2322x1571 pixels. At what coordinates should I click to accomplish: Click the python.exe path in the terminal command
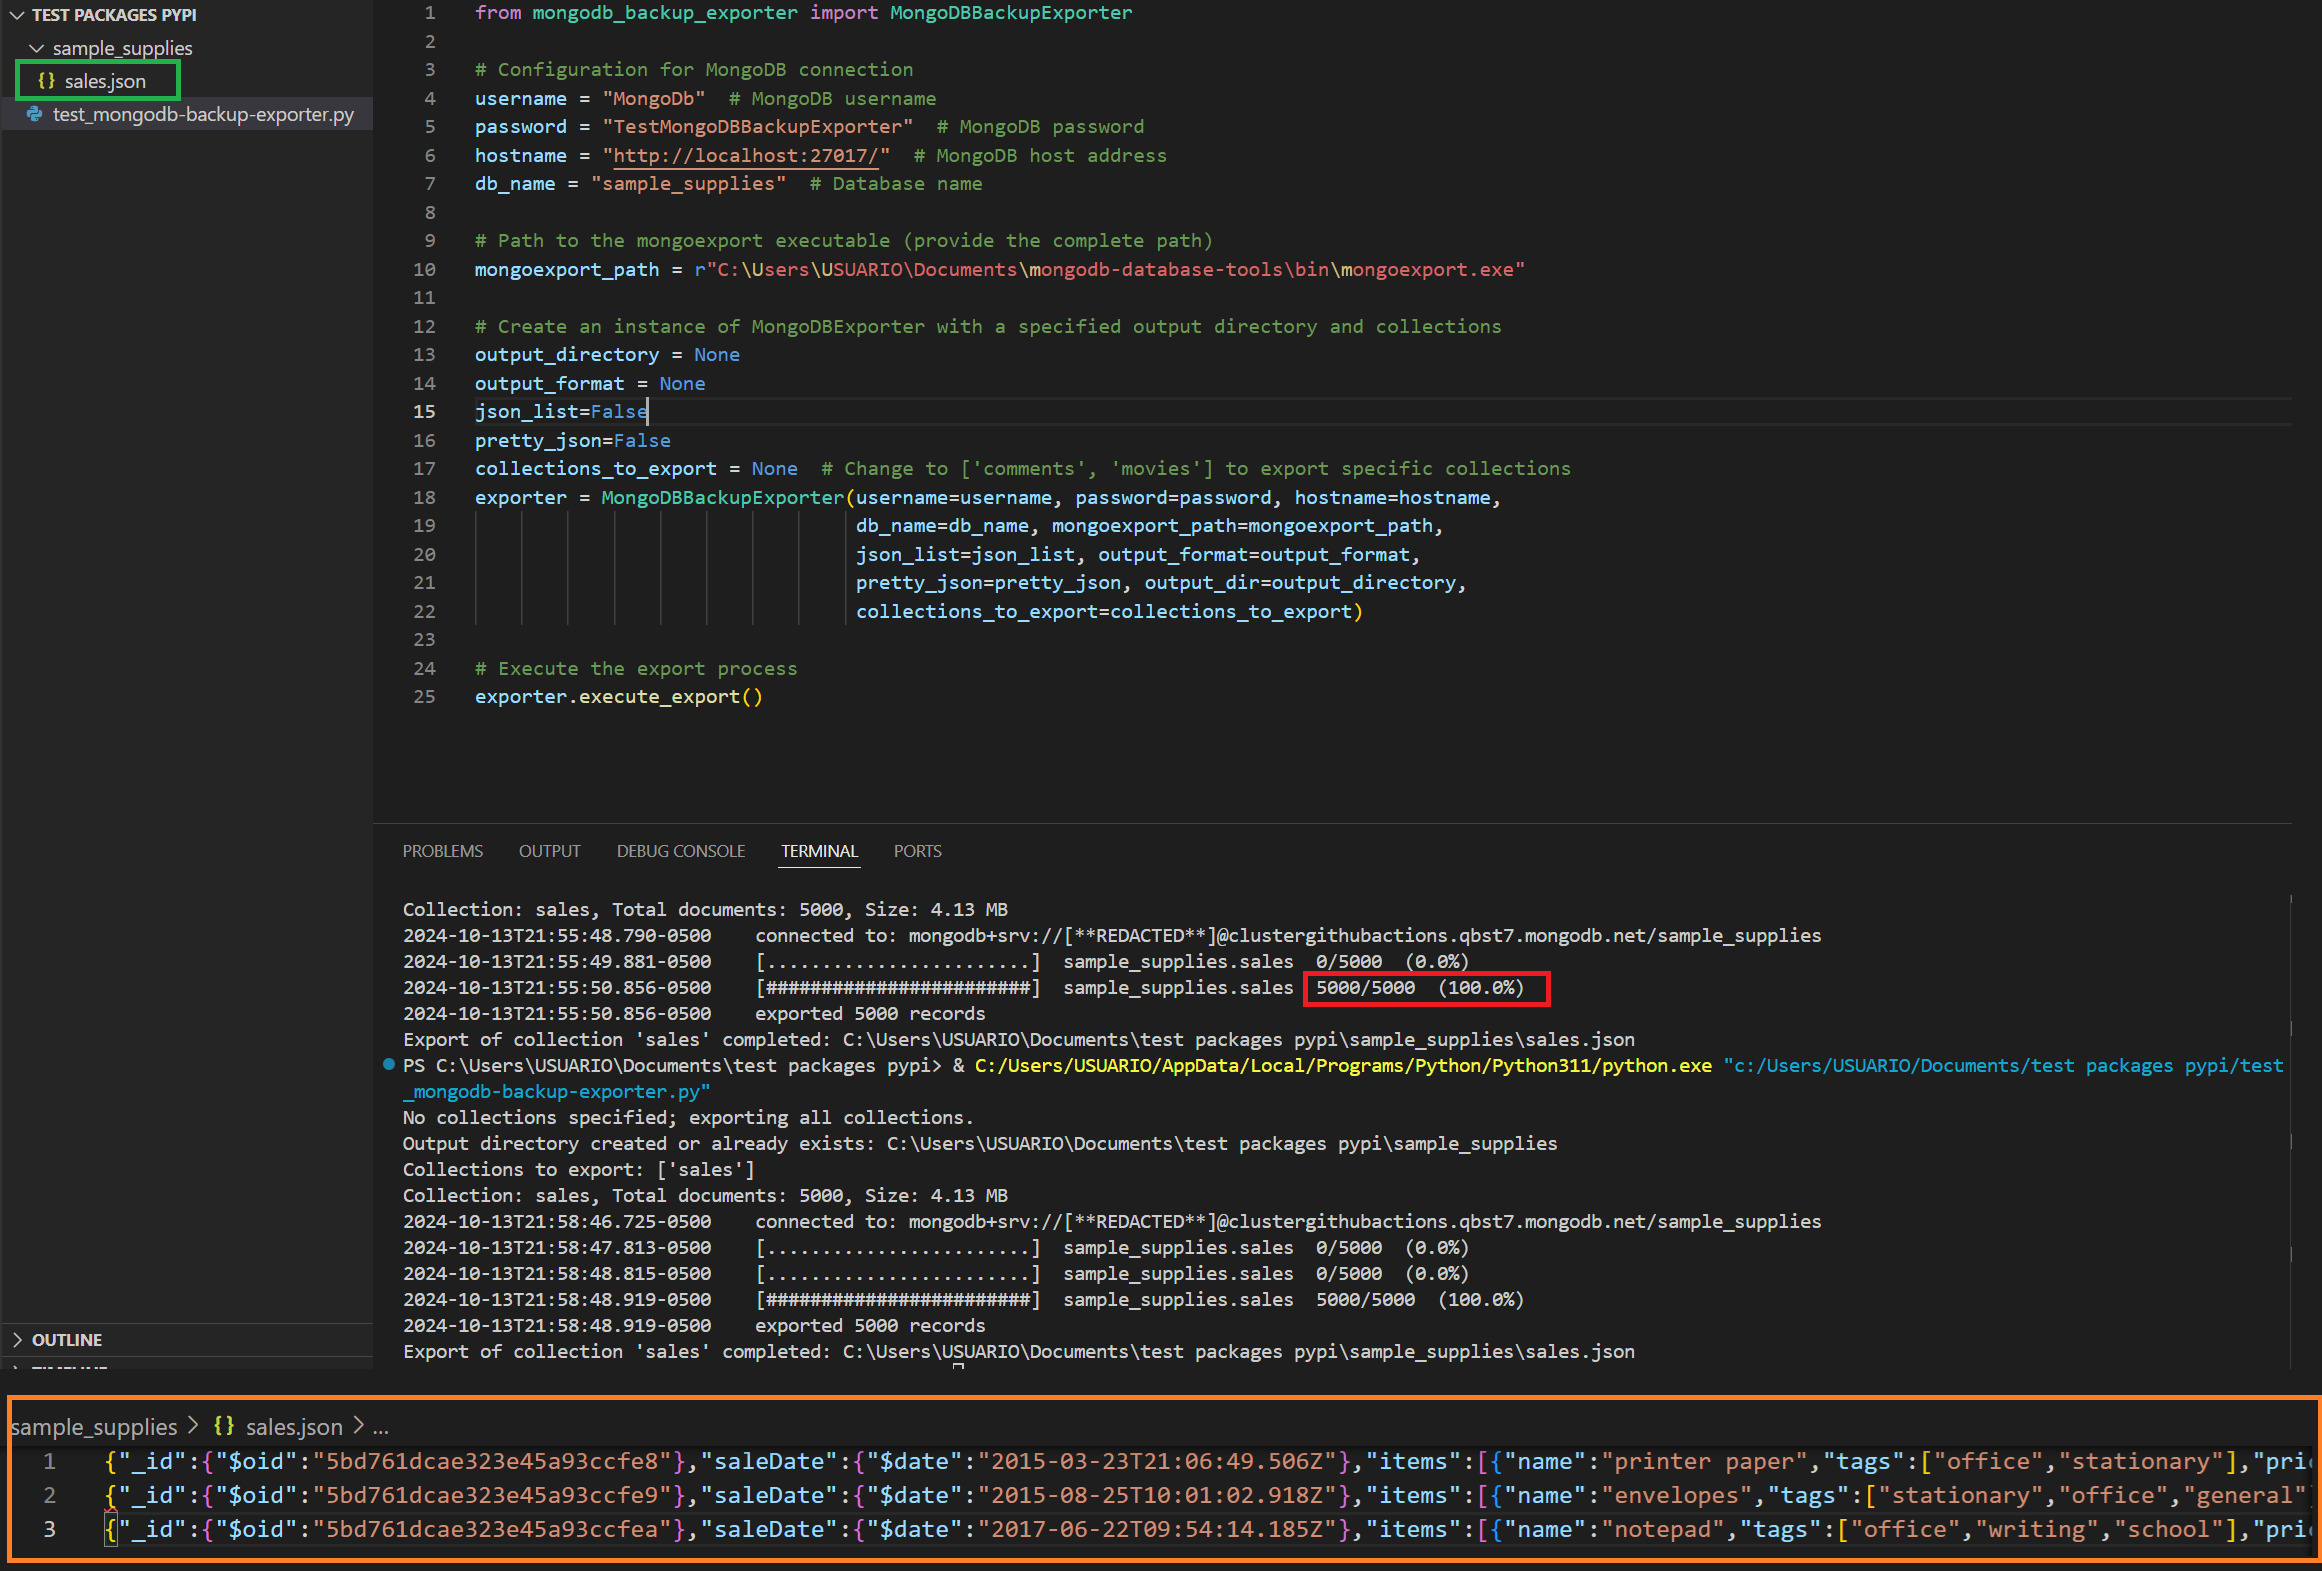[x=1342, y=1066]
